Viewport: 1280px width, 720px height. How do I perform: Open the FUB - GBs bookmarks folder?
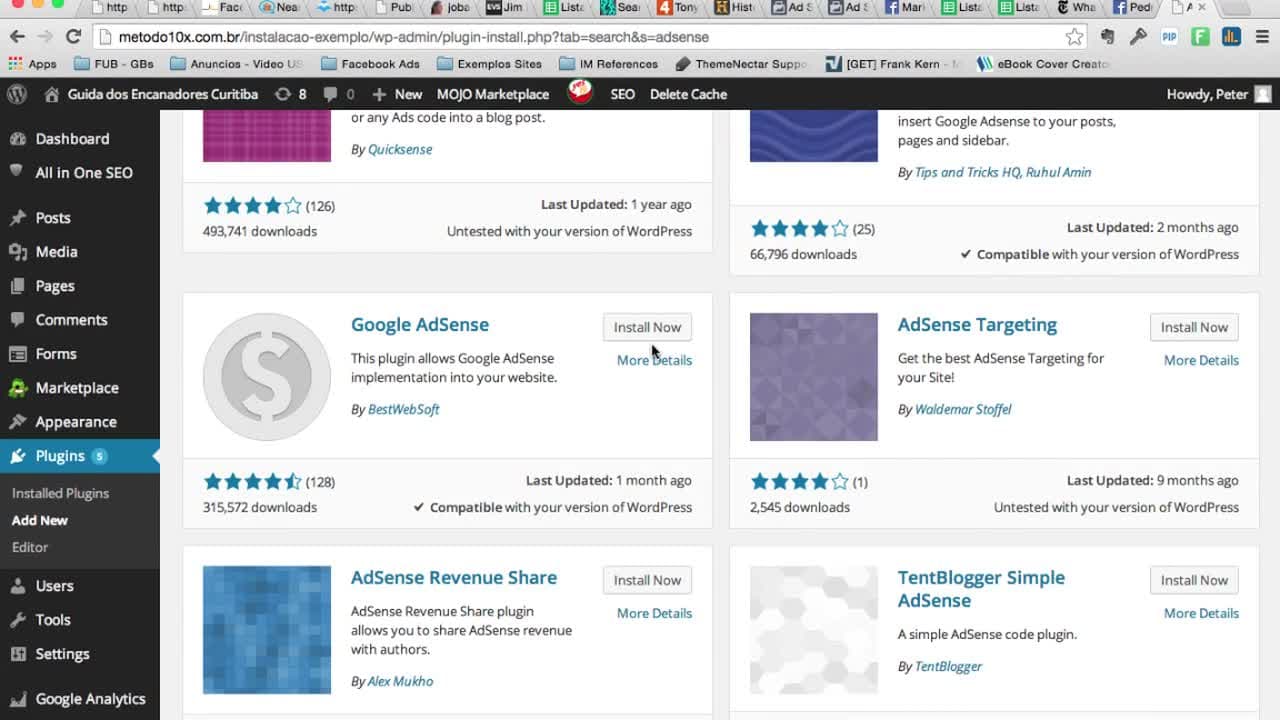114,64
